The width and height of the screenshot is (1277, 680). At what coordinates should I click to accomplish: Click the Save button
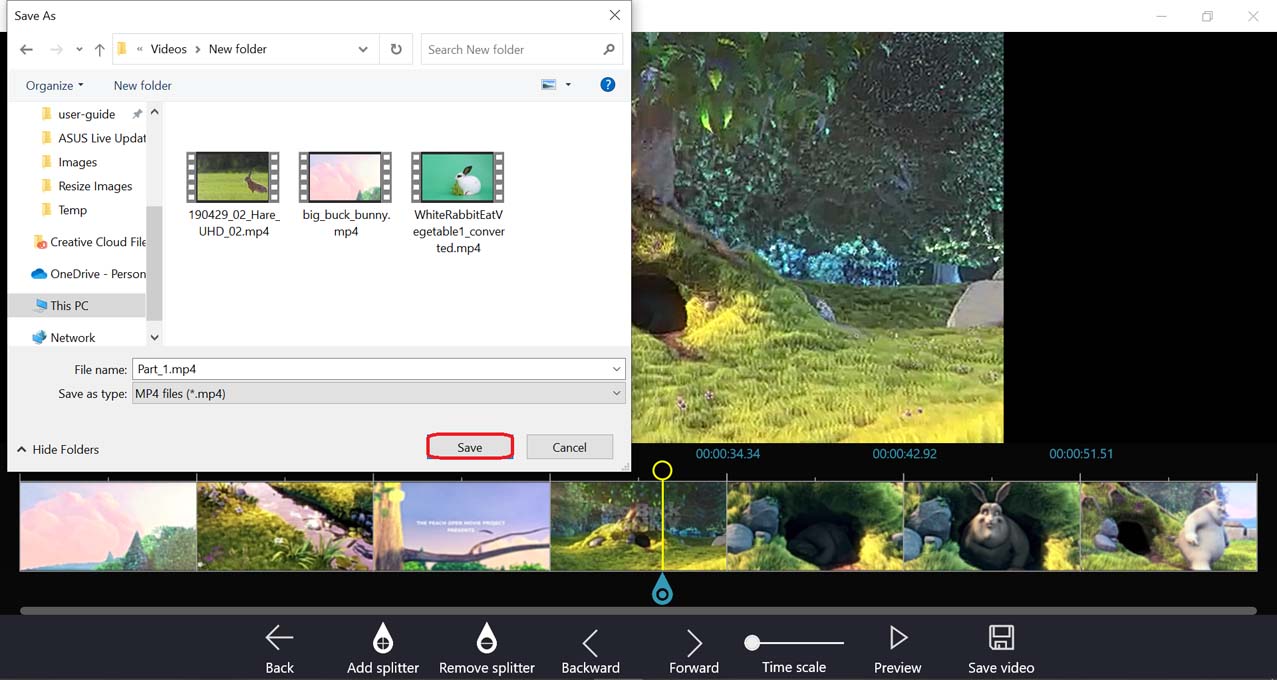(470, 447)
